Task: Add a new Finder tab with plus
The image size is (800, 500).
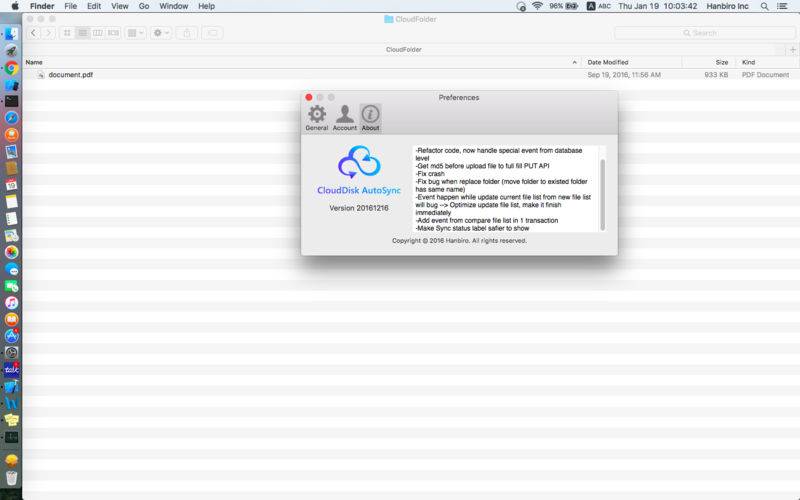Action: point(792,49)
